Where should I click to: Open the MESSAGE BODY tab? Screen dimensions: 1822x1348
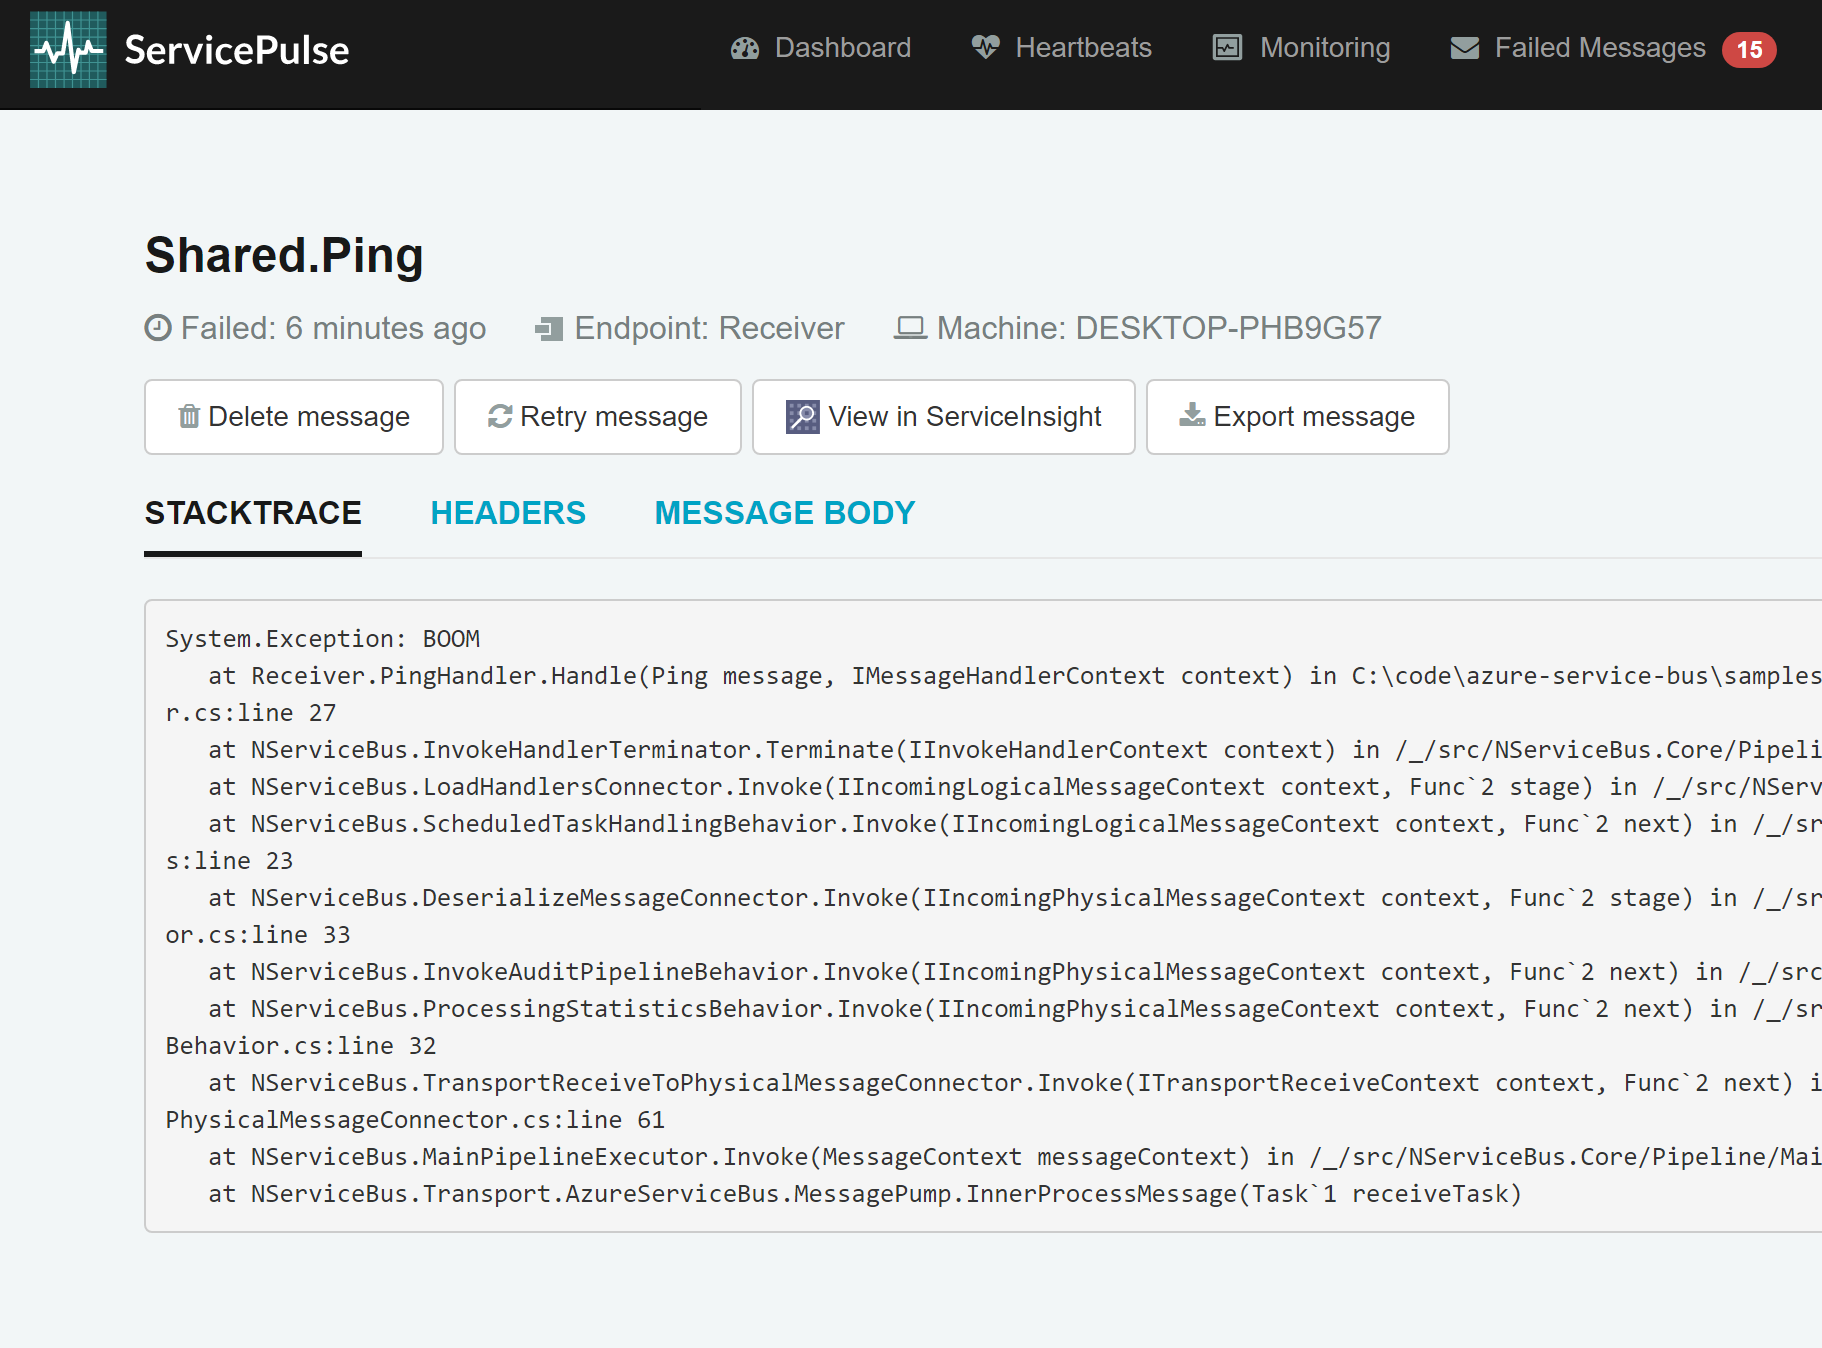point(784,512)
